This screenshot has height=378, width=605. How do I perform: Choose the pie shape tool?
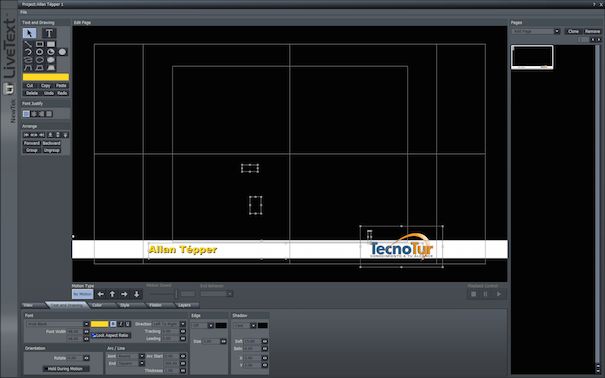[x=51, y=52]
